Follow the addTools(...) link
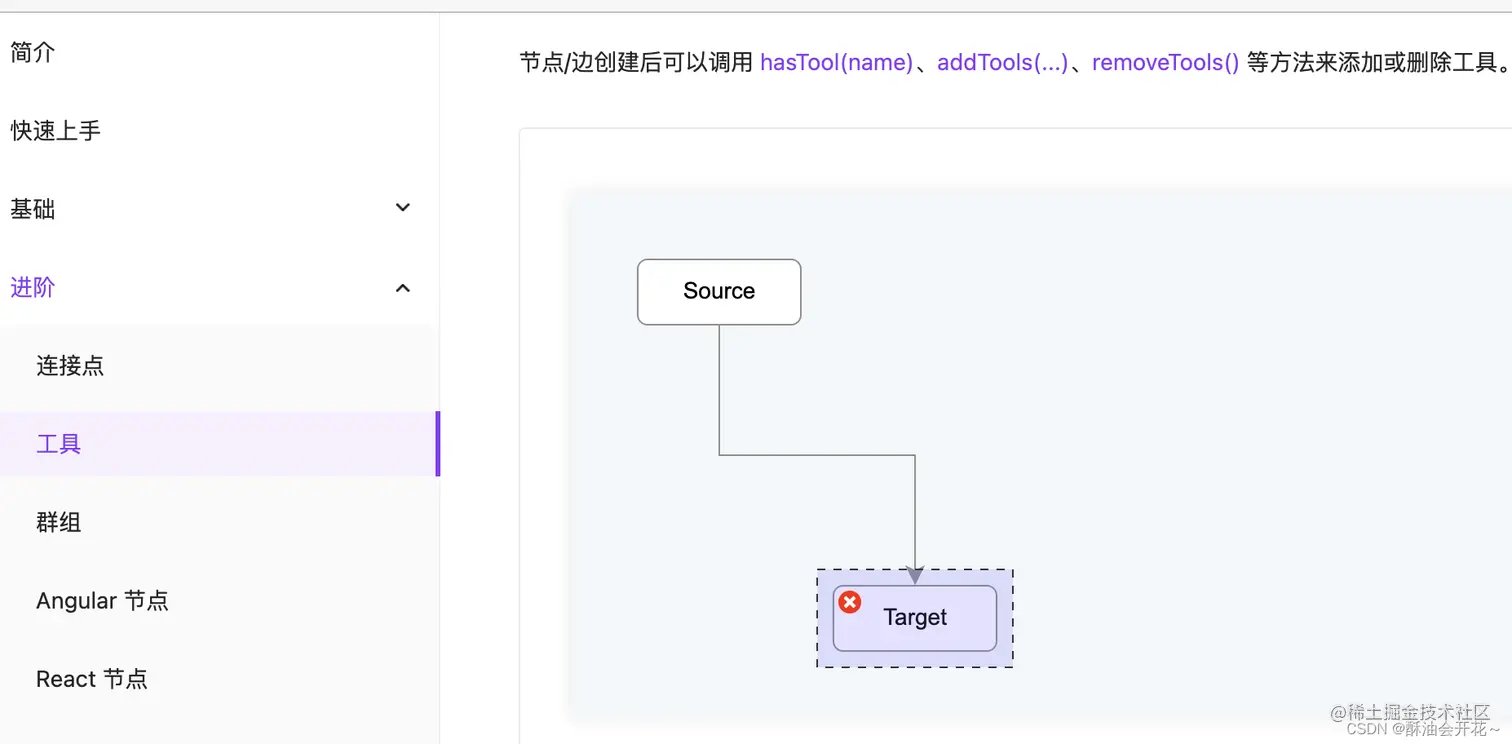The width and height of the screenshot is (1512, 744). pyautogui.click(x=1002, y=63)
